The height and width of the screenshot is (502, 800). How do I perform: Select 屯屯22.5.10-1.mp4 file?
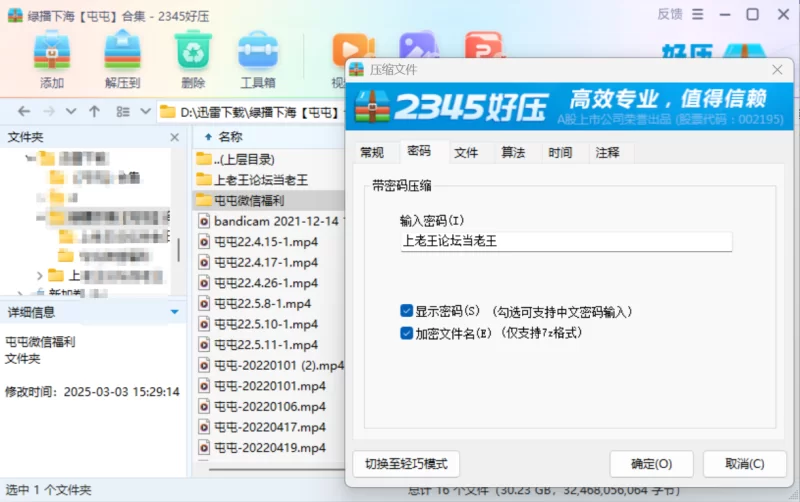click(x=269, y=324)
